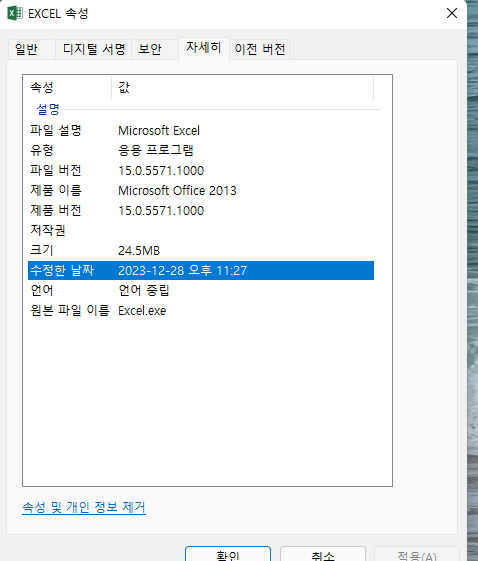Select the 저작권 property row

(201, 230)
